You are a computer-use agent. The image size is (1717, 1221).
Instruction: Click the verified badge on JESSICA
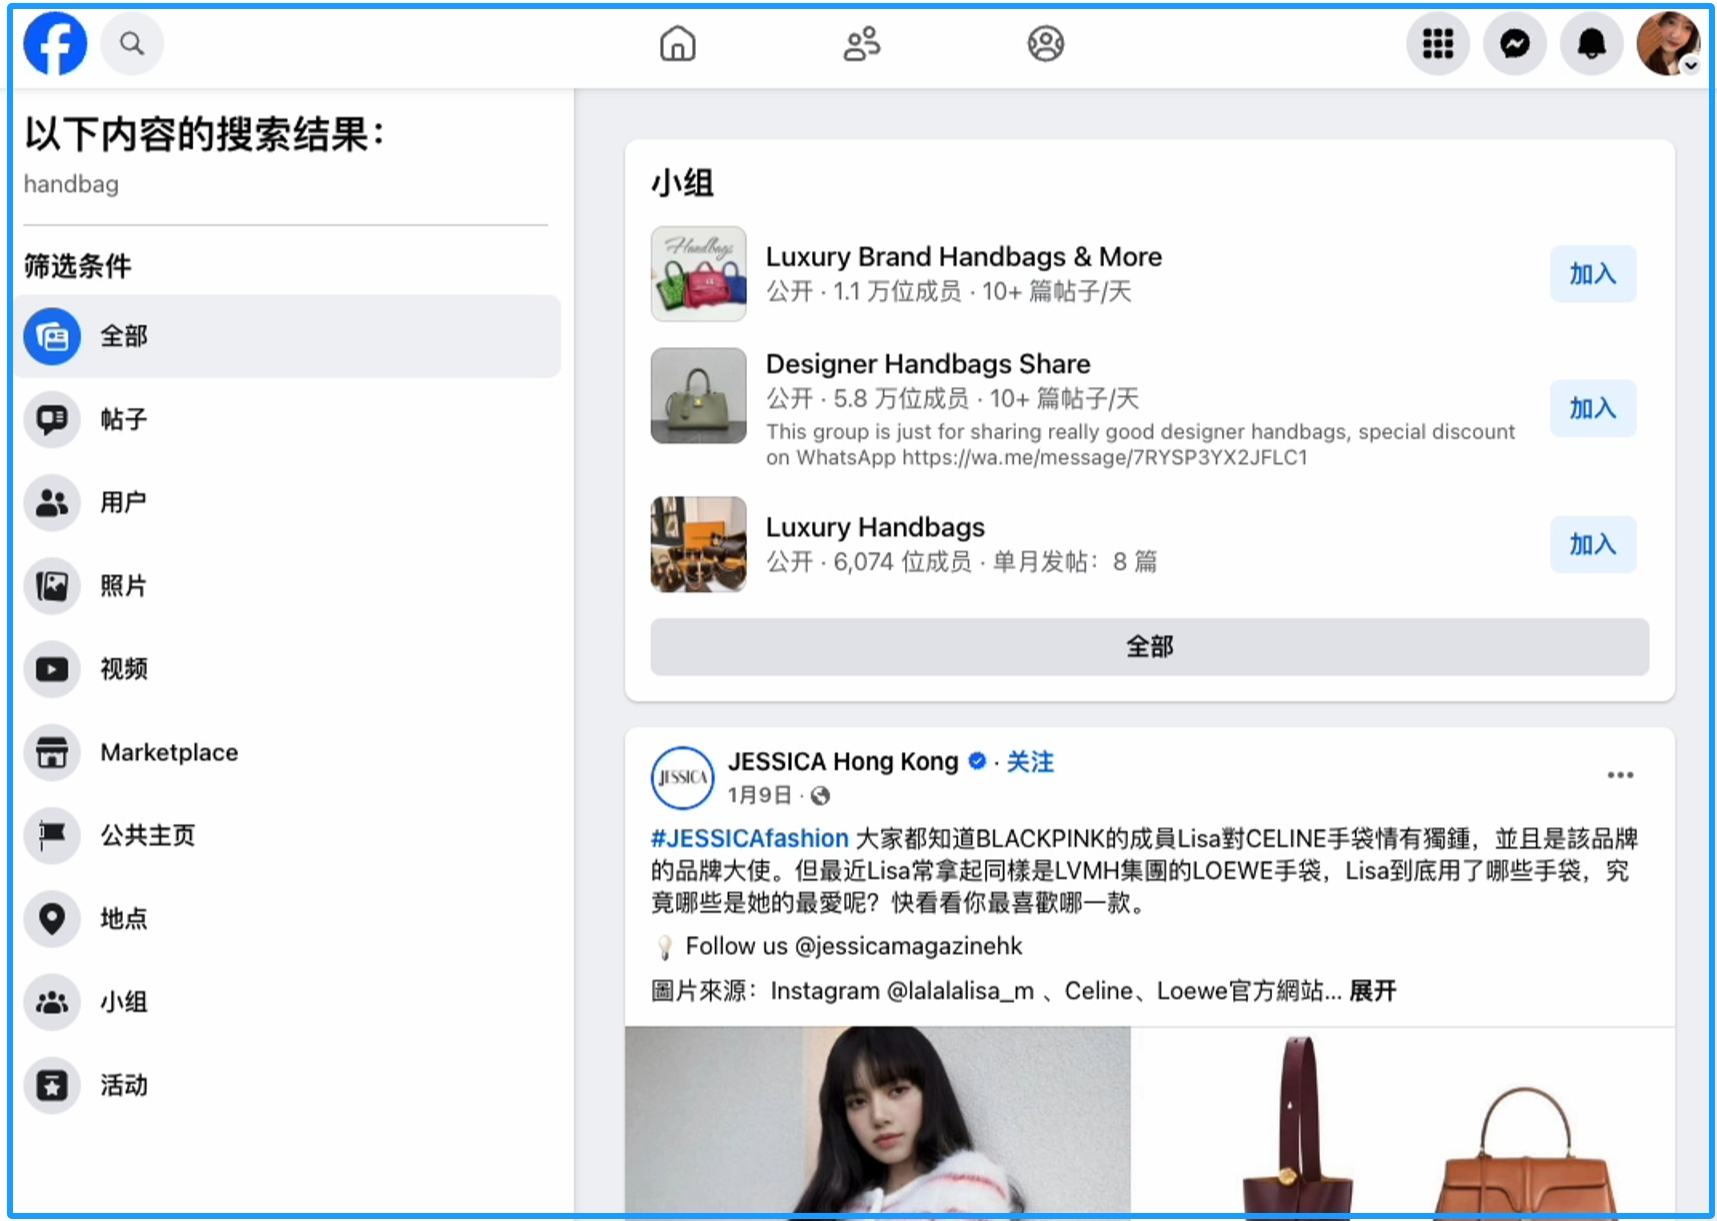(978, 762)
